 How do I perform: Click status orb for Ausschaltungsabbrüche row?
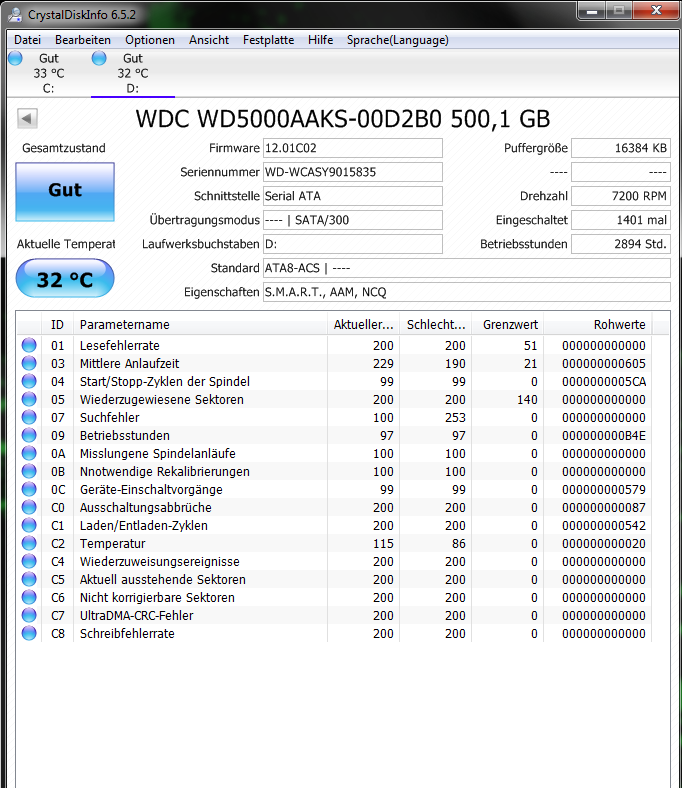(x=29, y=508)
